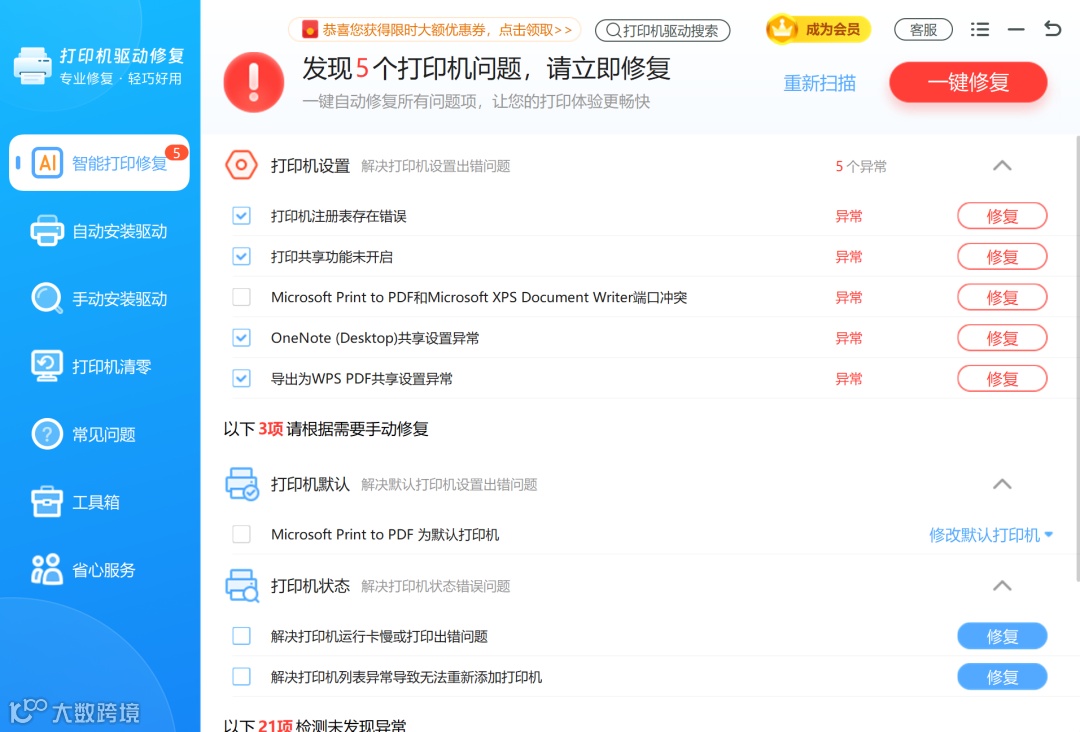
Task: Click the default printer (打印机默认) section icon
Action: (x=242, y=484)
